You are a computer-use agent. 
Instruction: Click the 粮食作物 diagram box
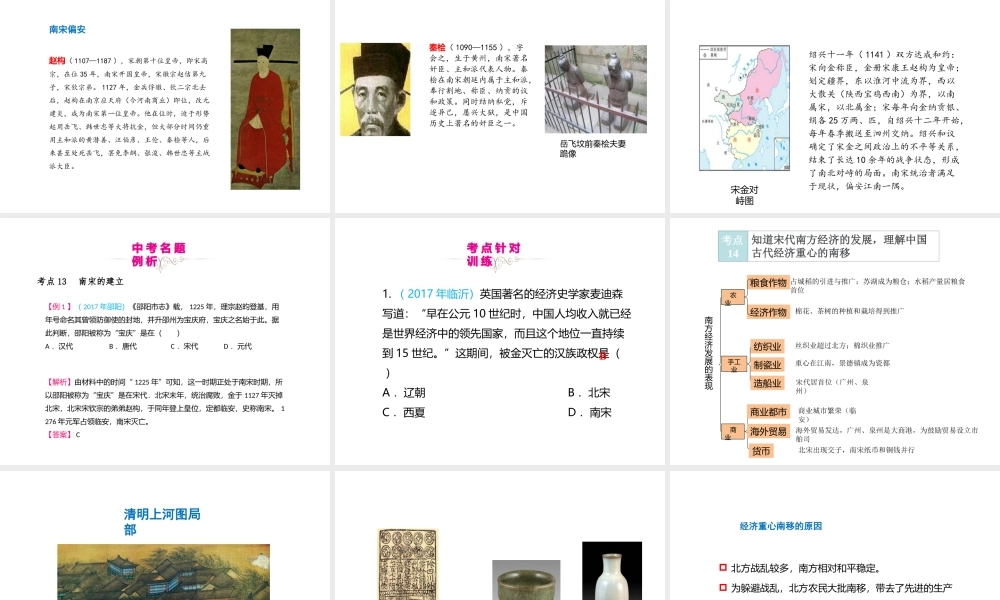click(768, 282)
